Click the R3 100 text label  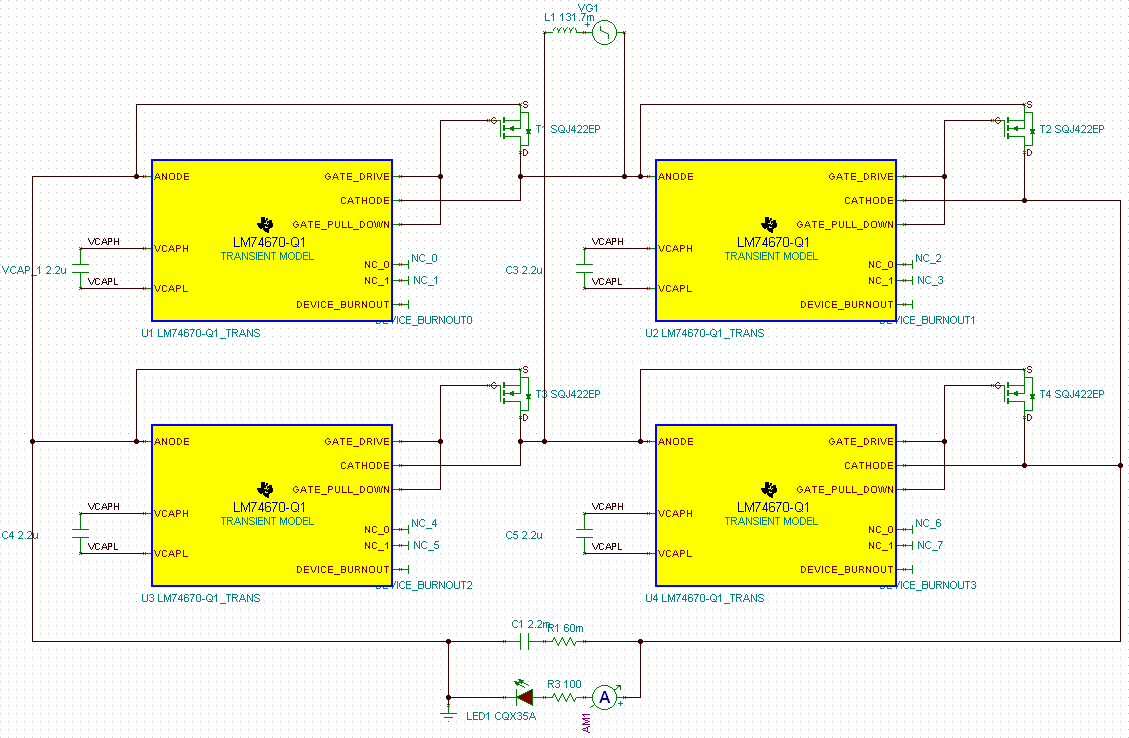coord(564,685)
